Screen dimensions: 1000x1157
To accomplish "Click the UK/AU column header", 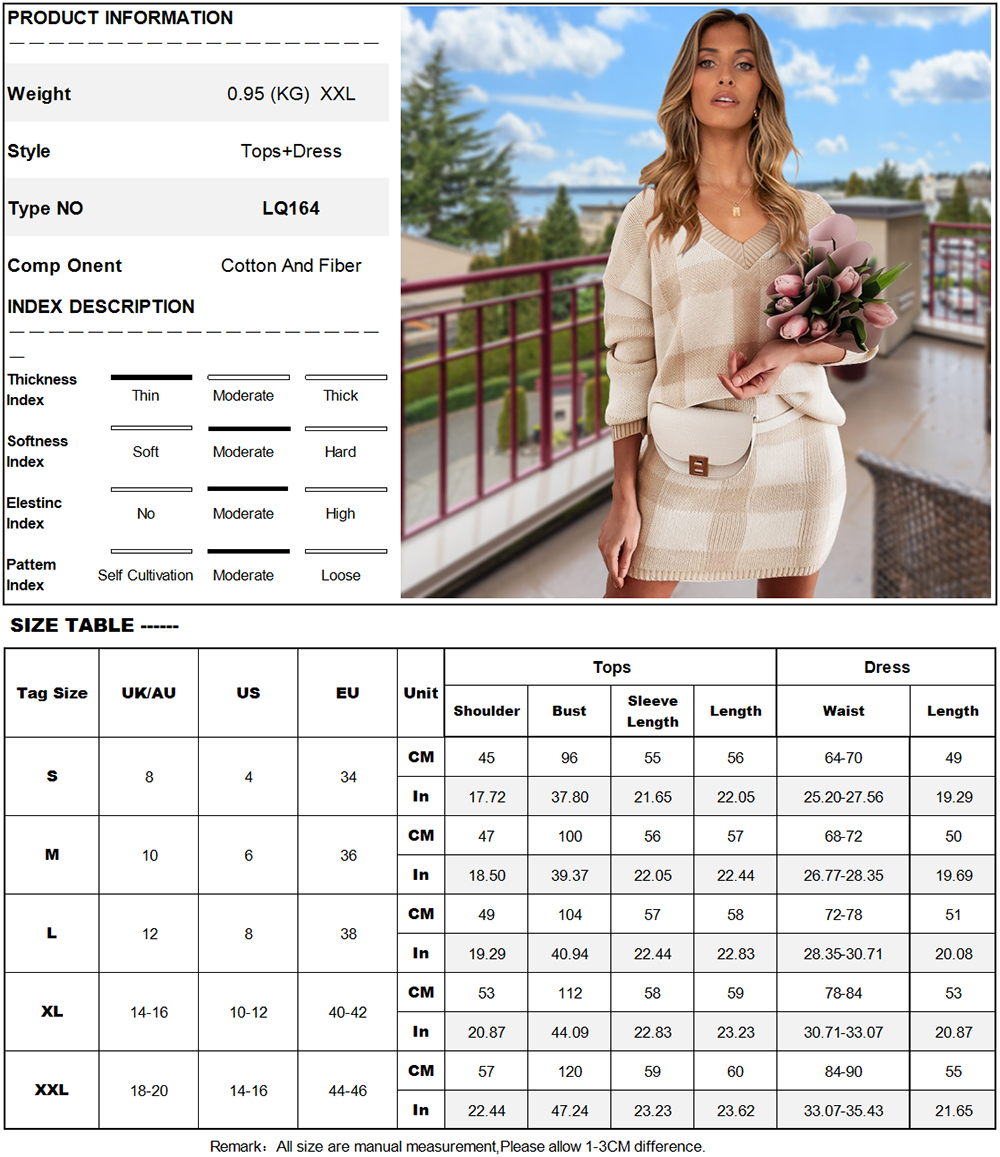I will [148, 693].
